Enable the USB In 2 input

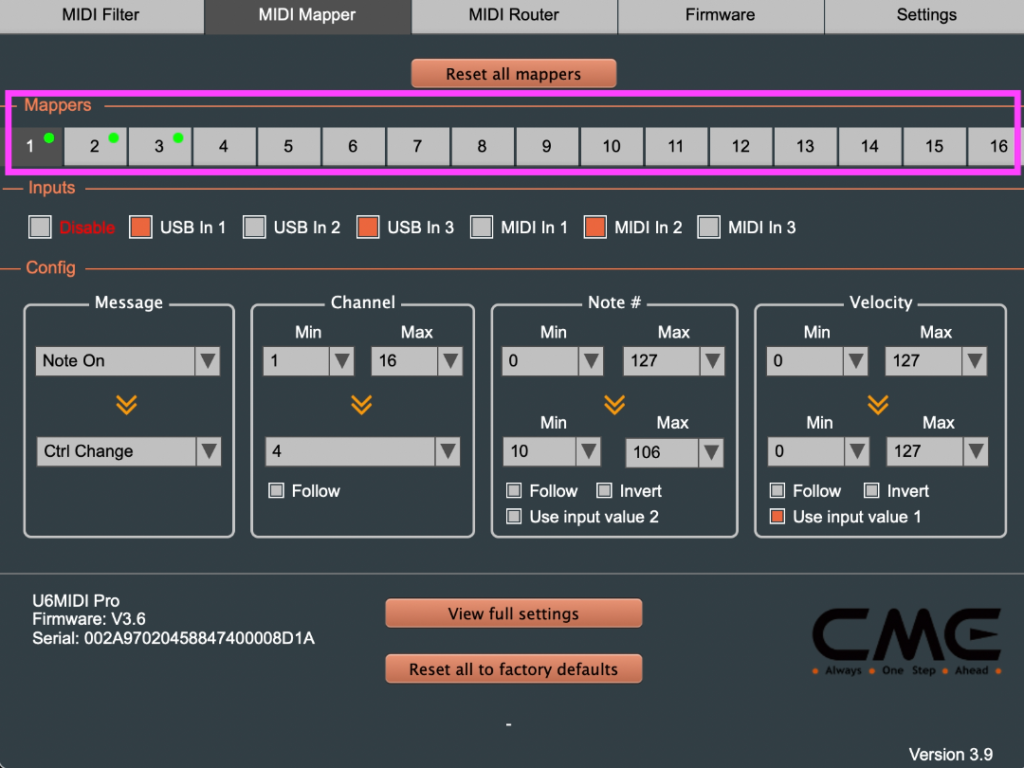pos(253,227)
